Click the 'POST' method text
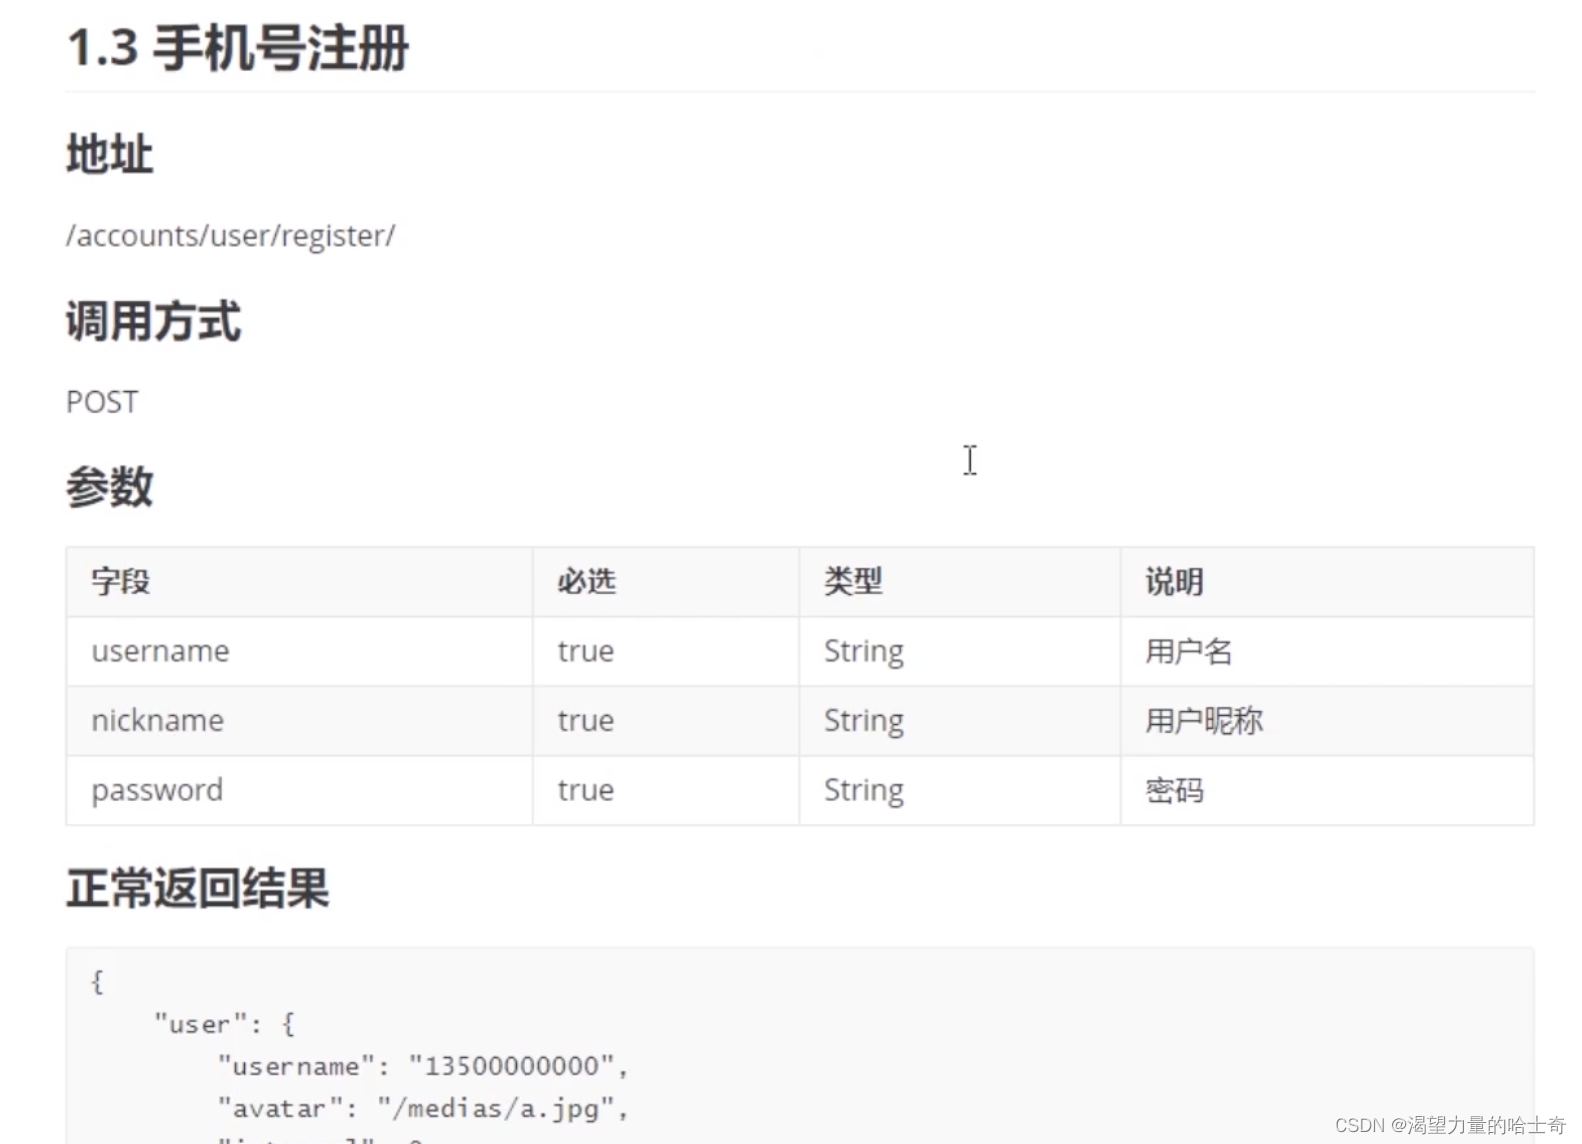This screenshot has width=1582, height=1144. 102,402
